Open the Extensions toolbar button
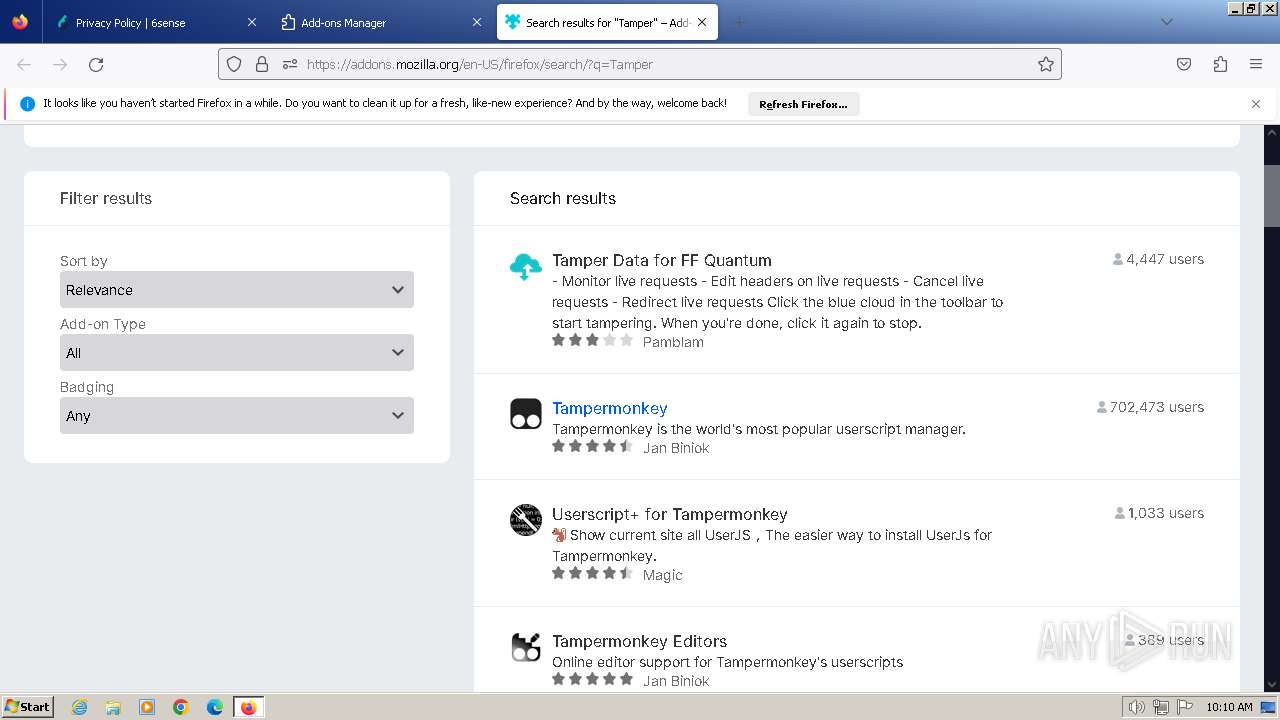Screen dimensions: 1280x720 click(x=1220, y=64)
